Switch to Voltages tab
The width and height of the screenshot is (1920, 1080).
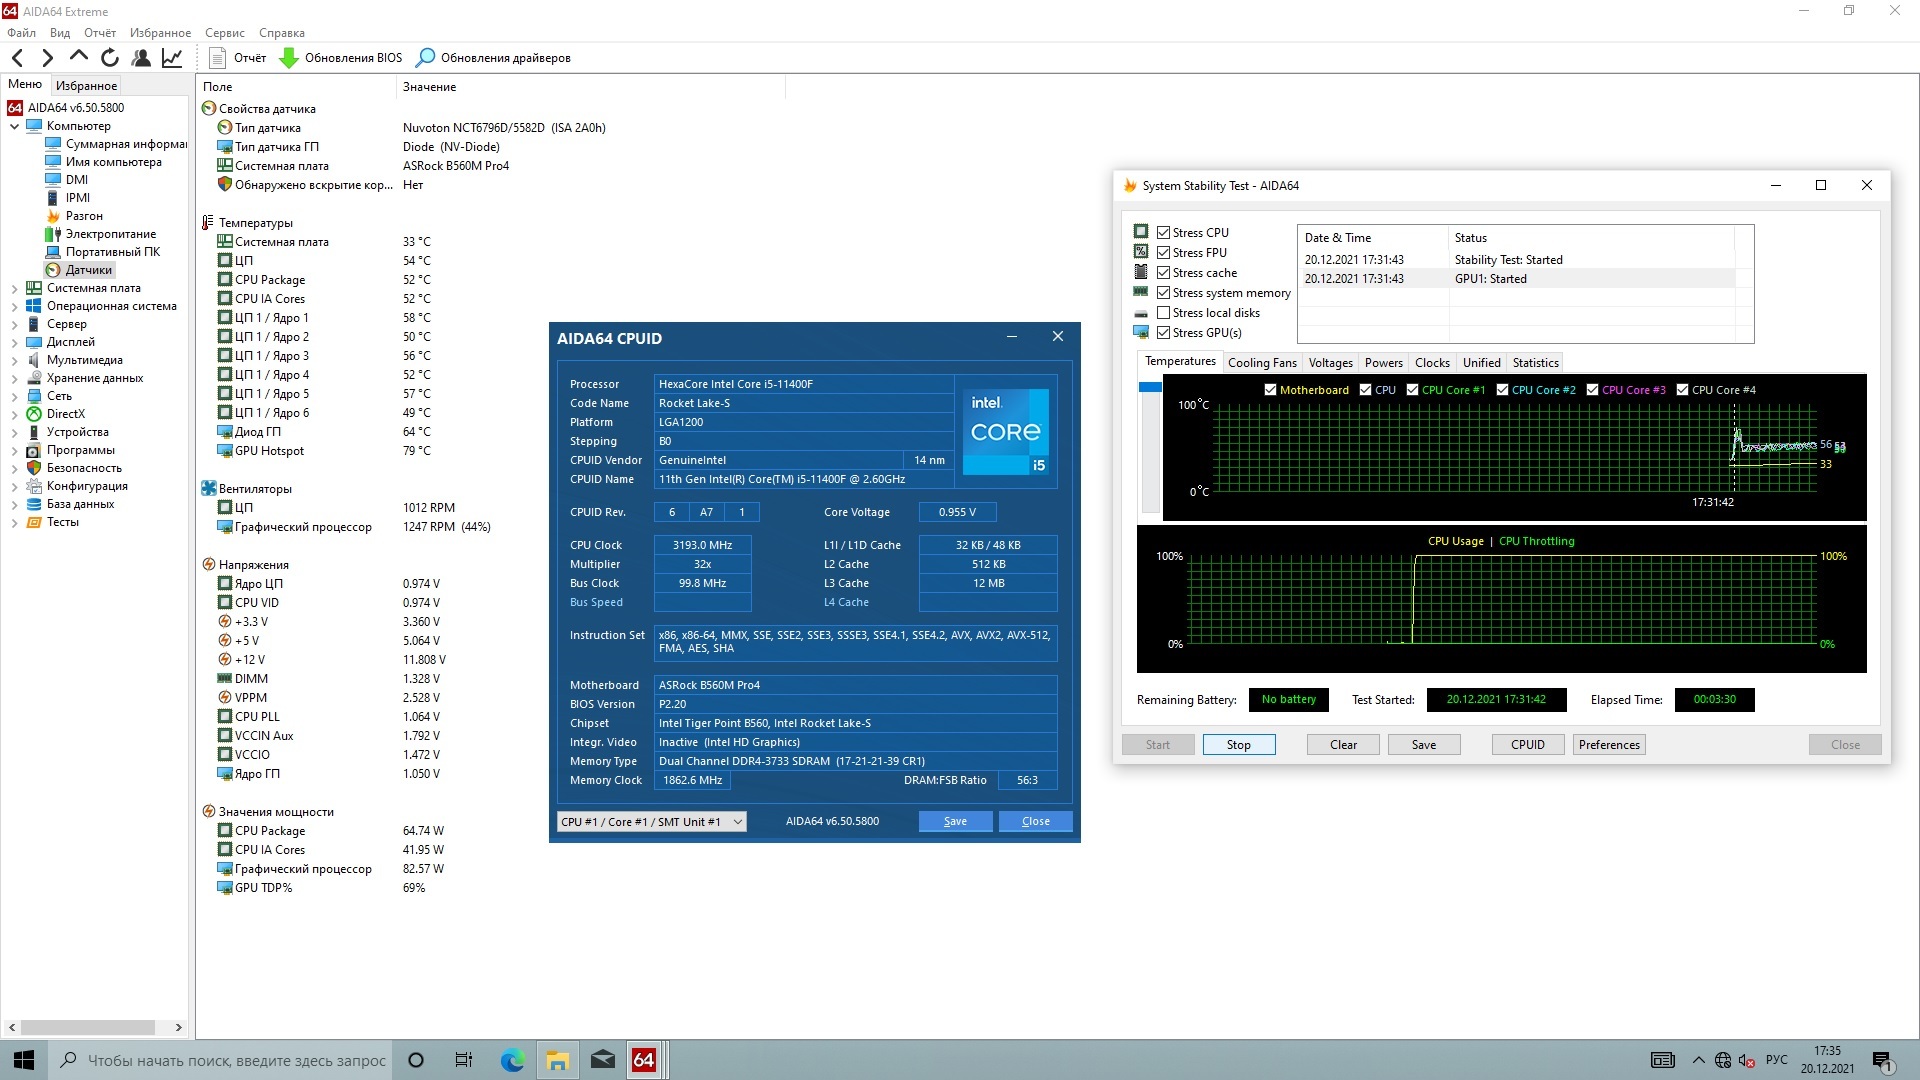click(1330, 363)
